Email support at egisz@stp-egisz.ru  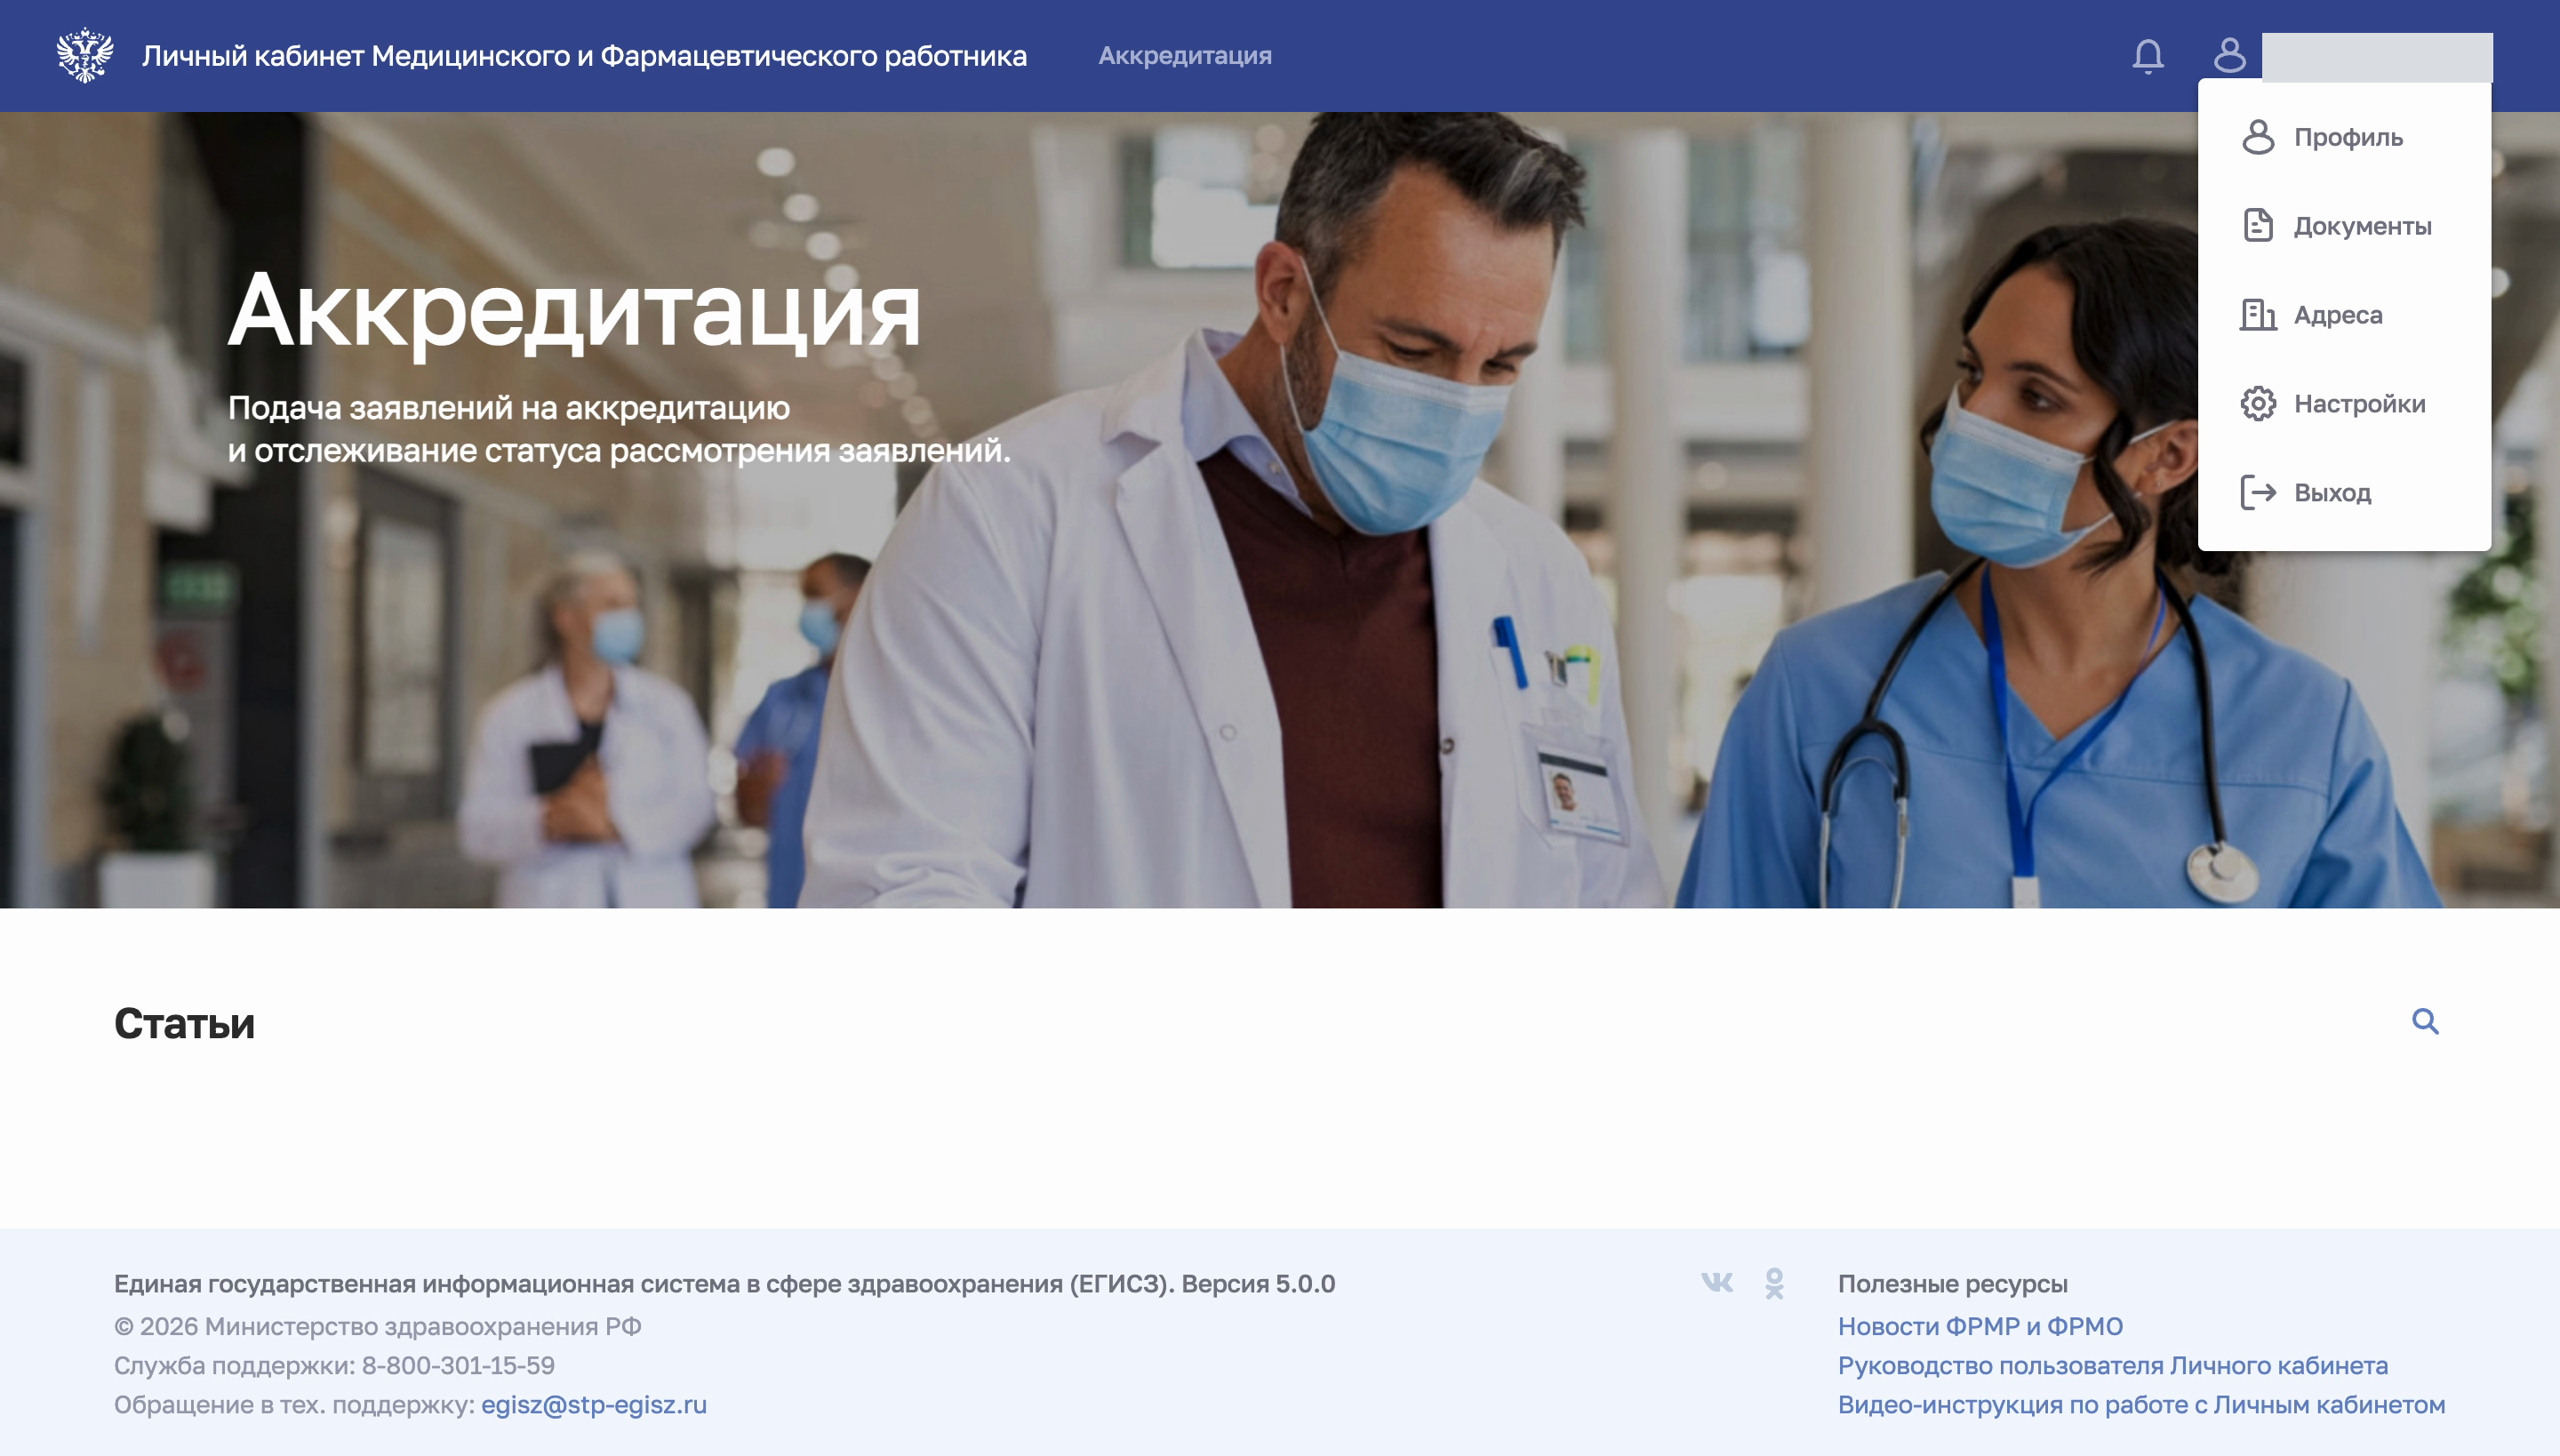[594, 1405]
